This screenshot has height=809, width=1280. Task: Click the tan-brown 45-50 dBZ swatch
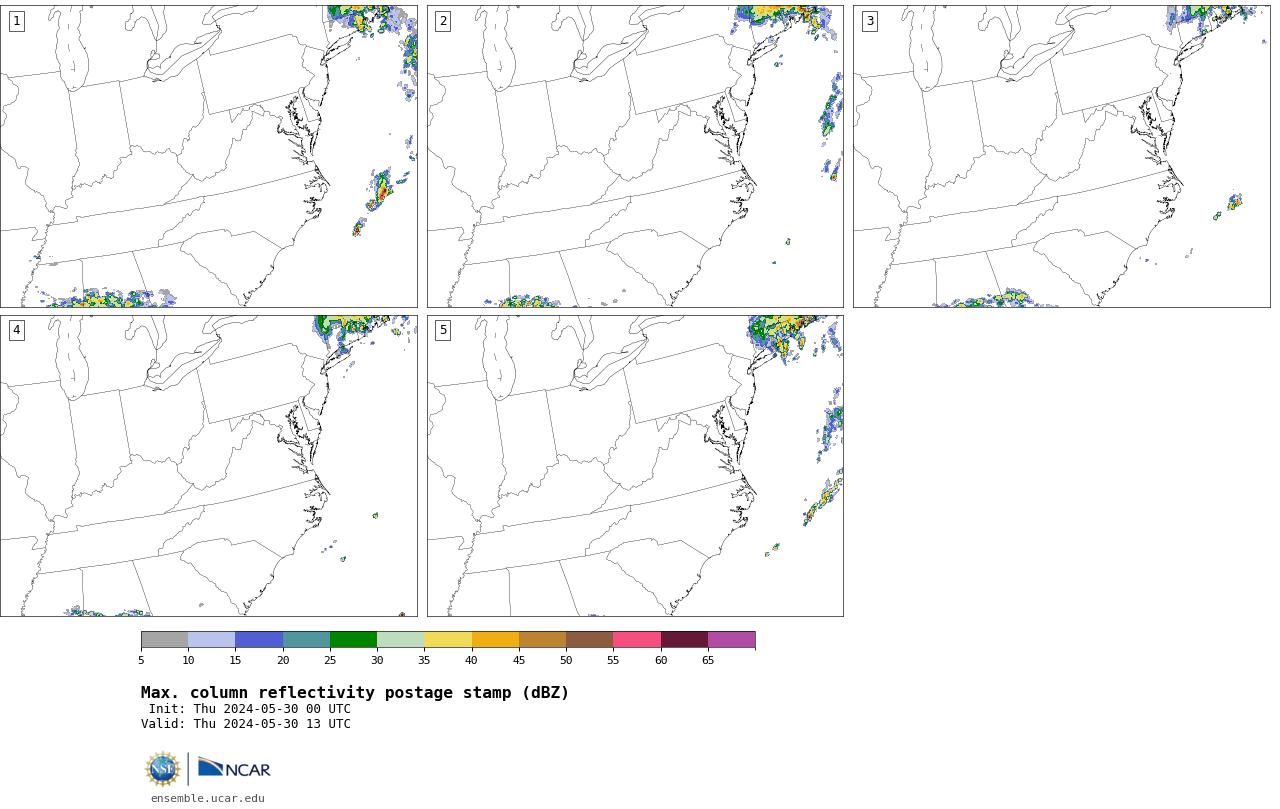click(542, 640)
